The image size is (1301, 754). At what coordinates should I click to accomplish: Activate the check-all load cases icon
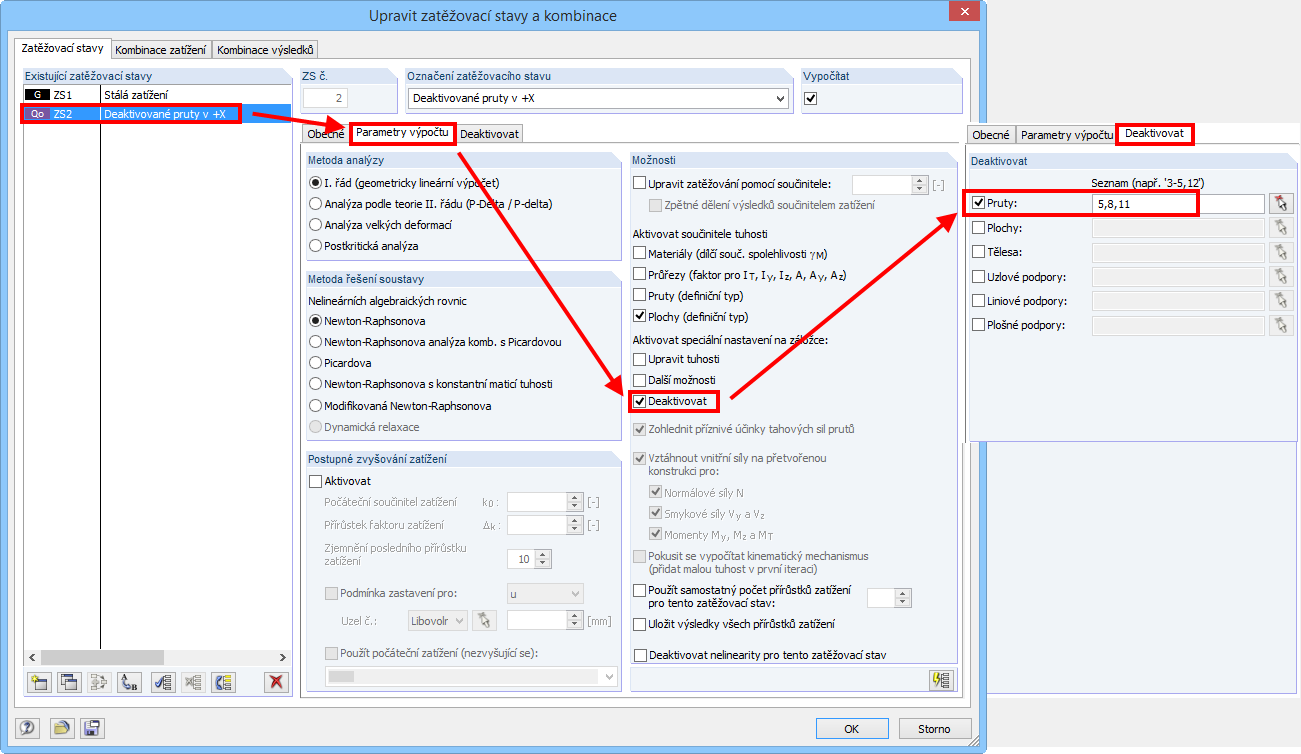click(x=163, y=682)
